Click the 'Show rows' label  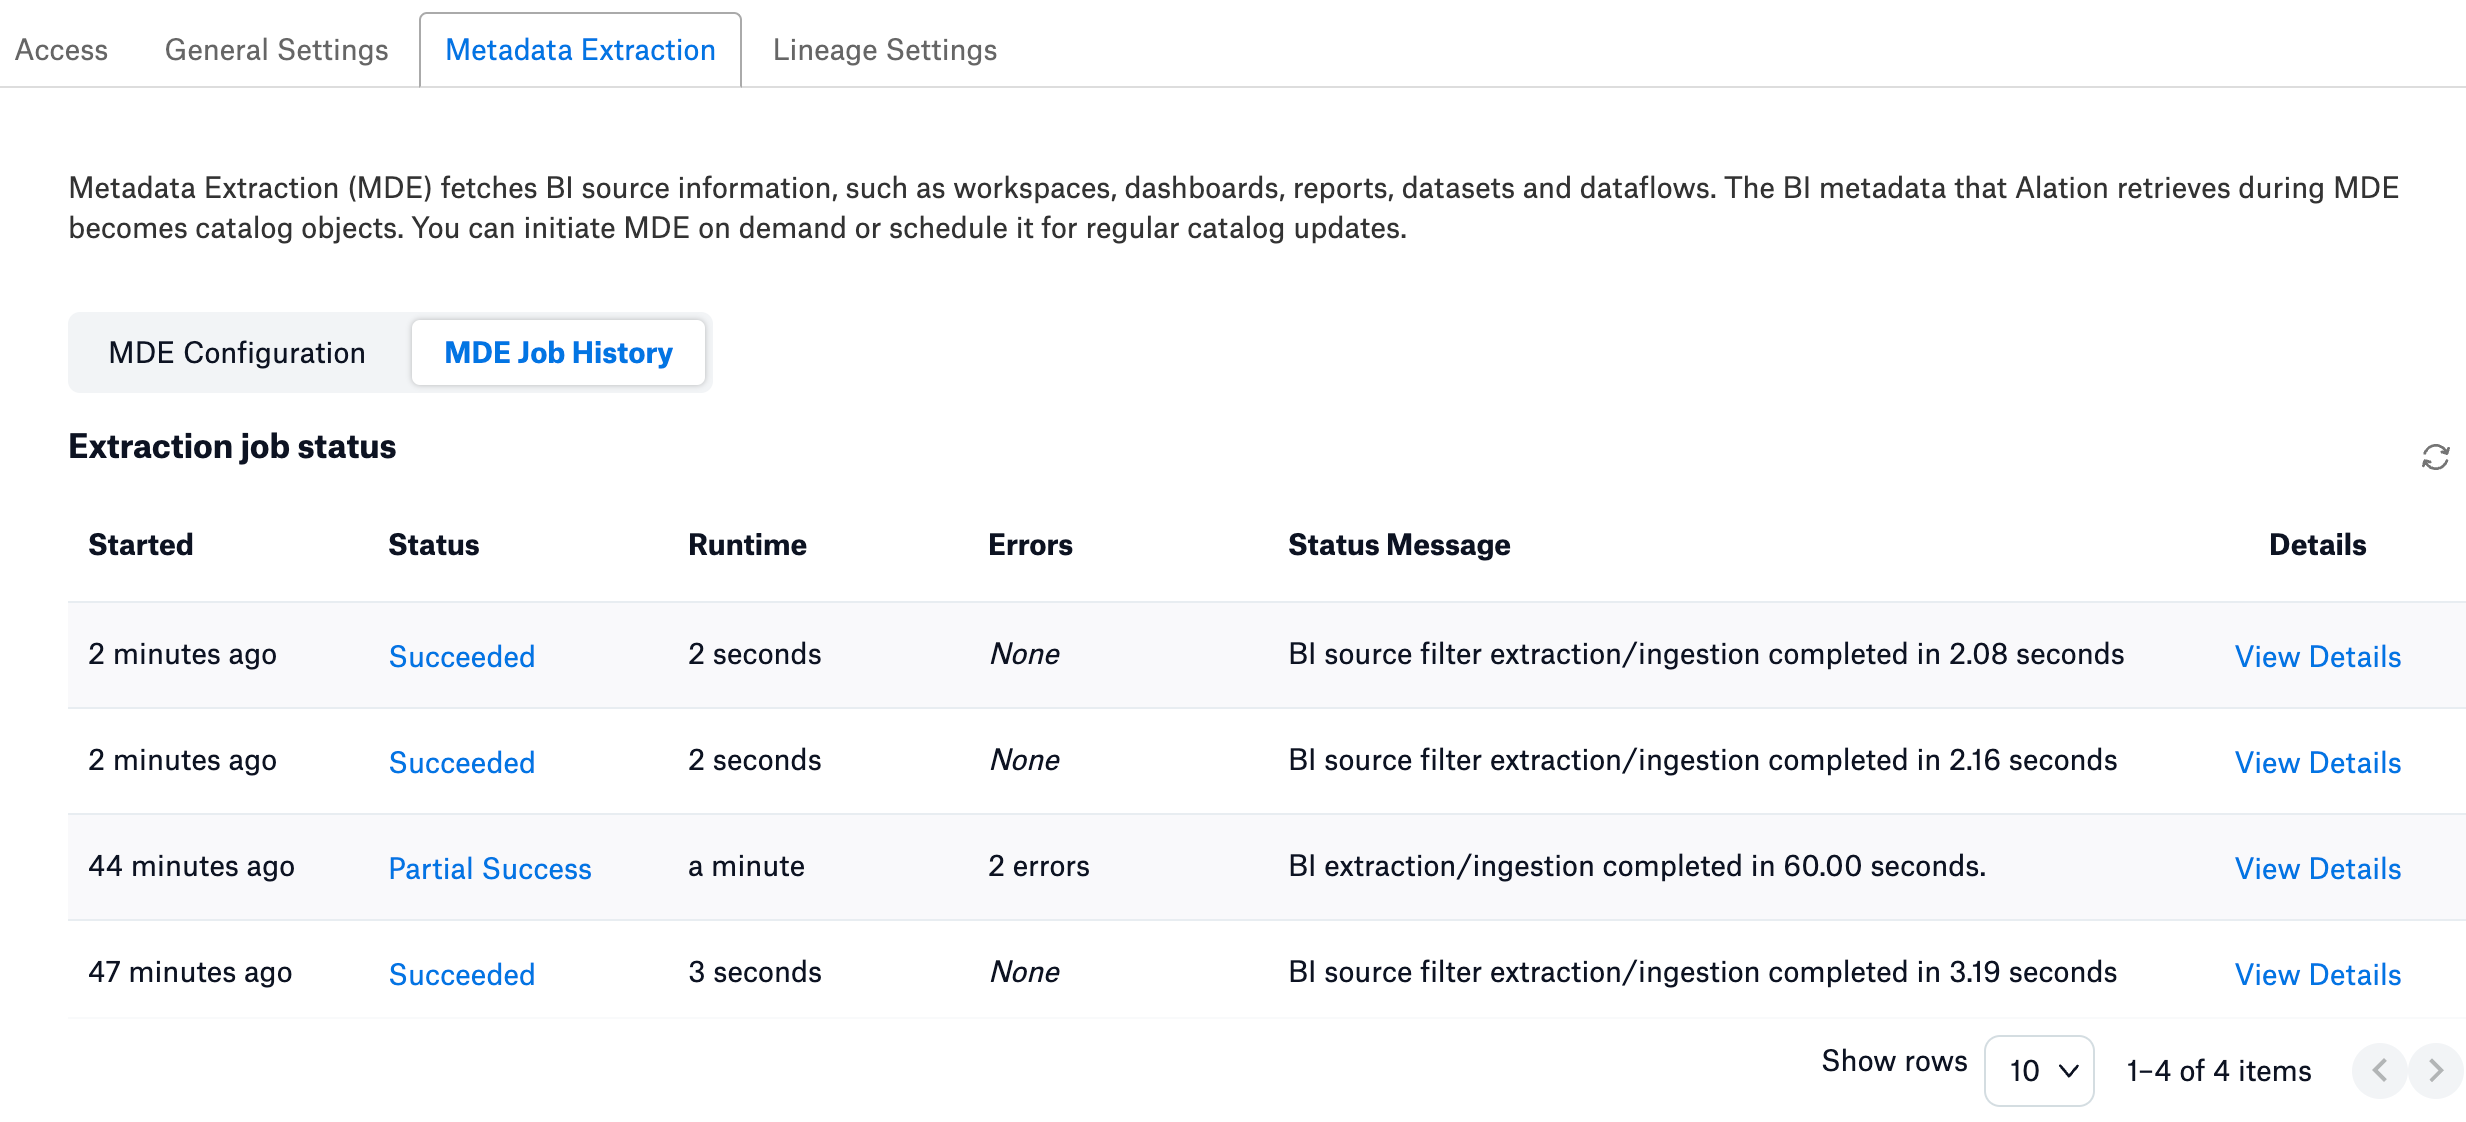click(1894, 1061)
